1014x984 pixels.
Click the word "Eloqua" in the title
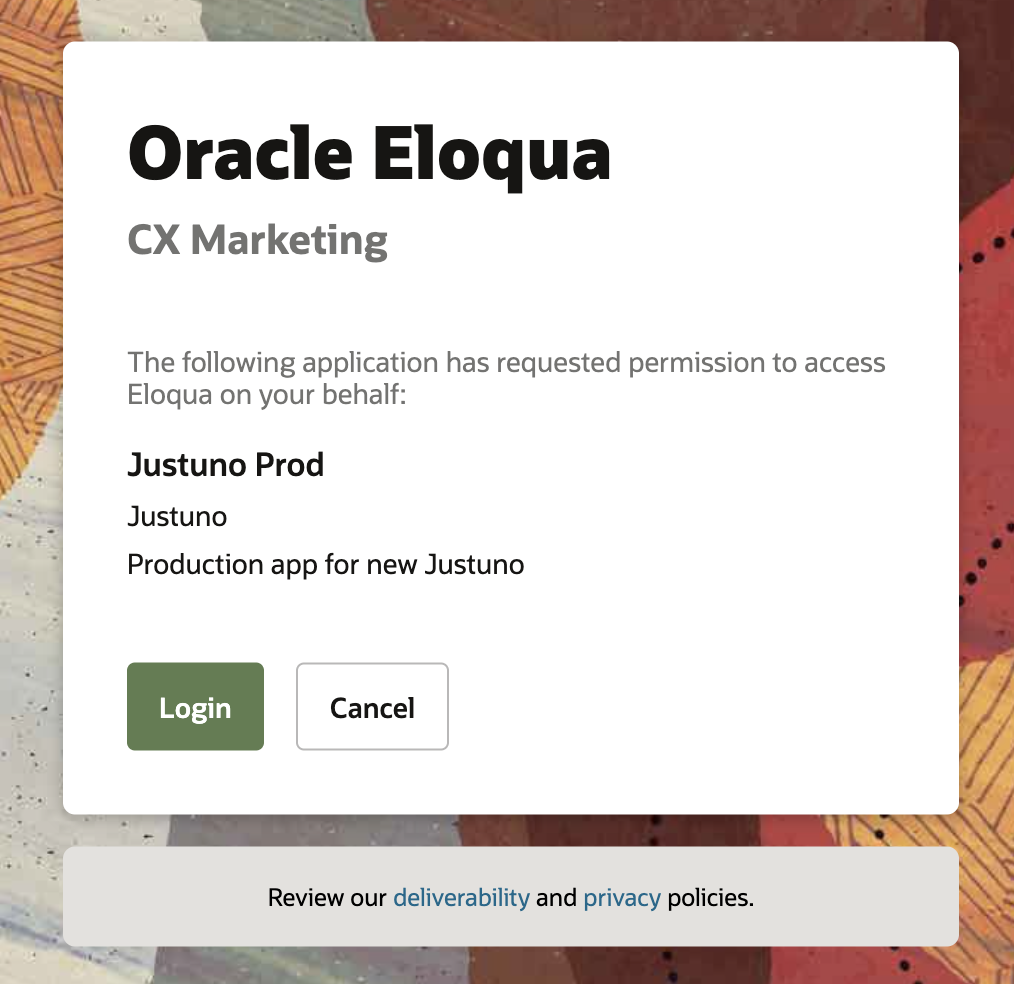(x=492, y=156)
